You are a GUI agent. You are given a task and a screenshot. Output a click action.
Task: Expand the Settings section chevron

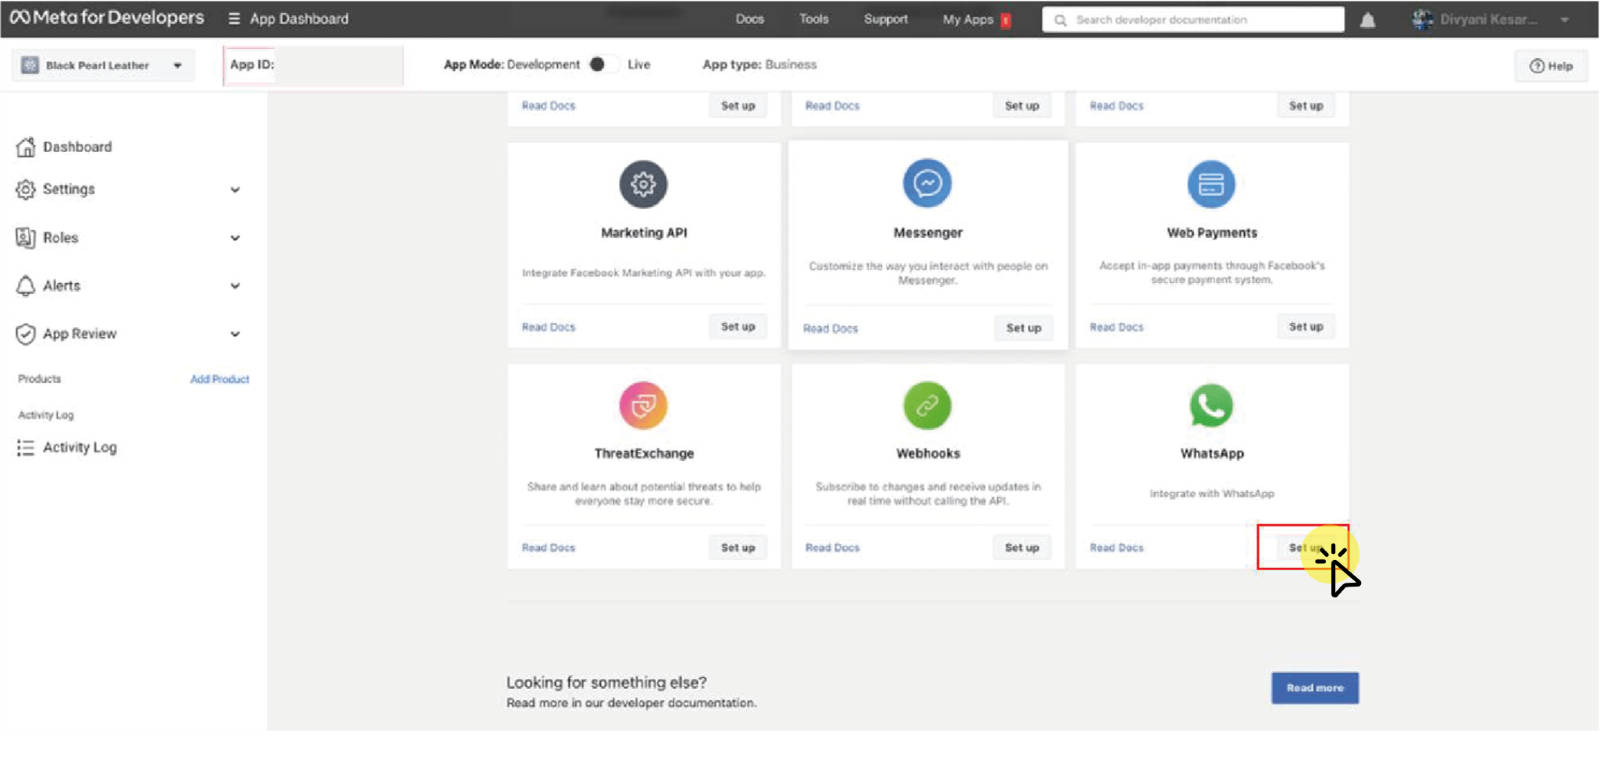click(235, 190)
